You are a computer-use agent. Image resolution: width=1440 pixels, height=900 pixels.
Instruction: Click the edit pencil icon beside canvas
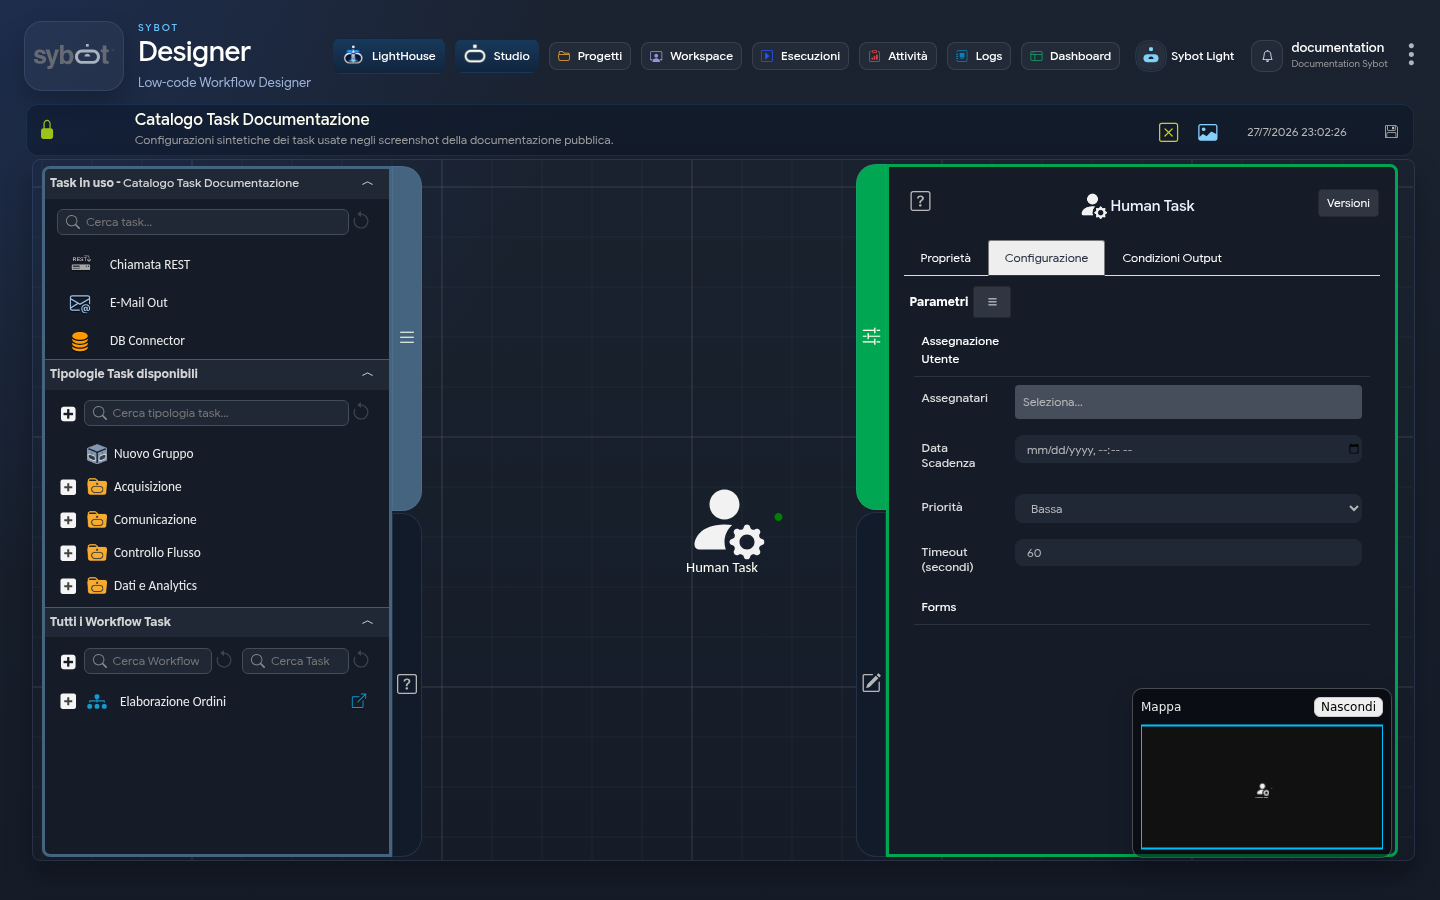click(x=872, y=683)
